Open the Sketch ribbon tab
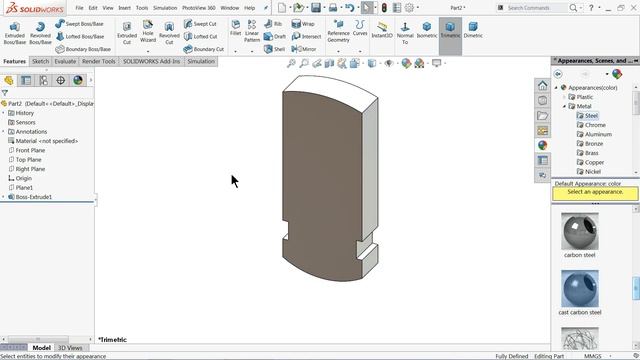640x360 pixels. point(40,61)
